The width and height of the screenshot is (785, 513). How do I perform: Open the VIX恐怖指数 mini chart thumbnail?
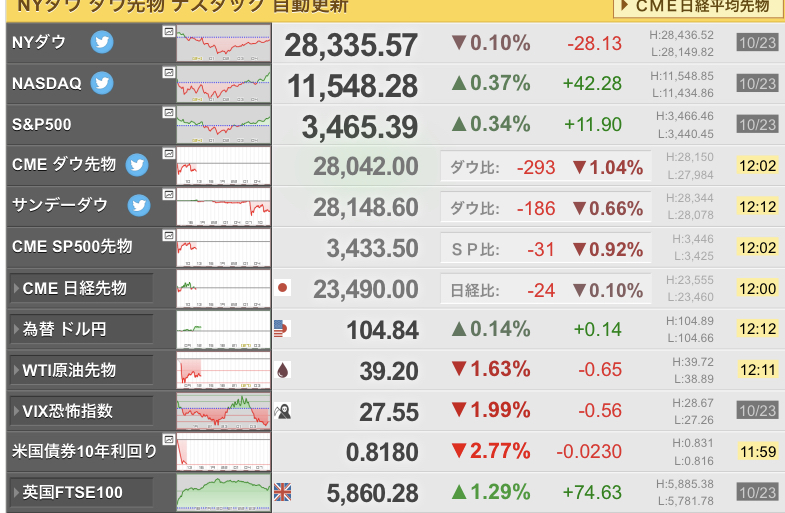(x=224, y=411)
